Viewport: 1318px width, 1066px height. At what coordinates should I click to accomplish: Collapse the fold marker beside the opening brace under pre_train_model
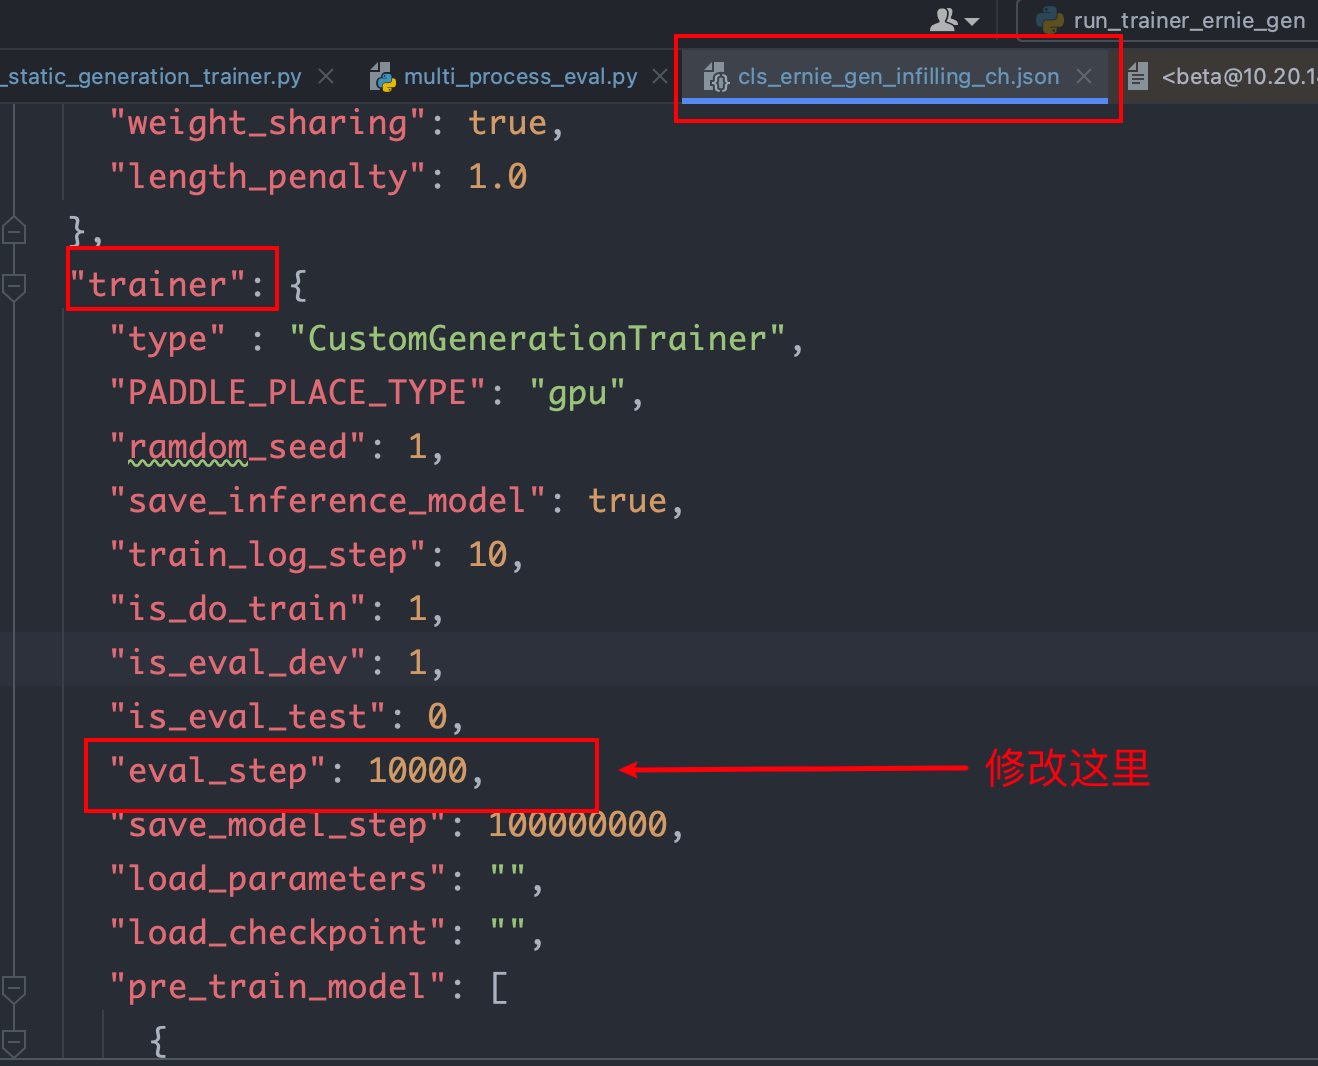pyautogui.click(x=14, y=1042)
